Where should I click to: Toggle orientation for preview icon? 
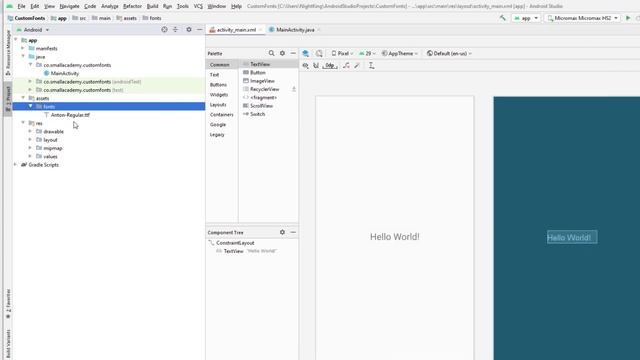click(x=319, y=53)
